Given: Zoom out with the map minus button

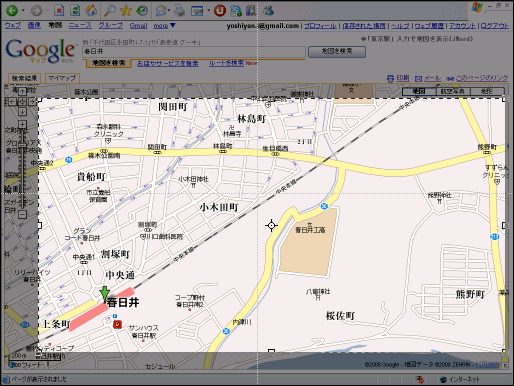Looking at the screenshot, I should (x=22, y=214).
